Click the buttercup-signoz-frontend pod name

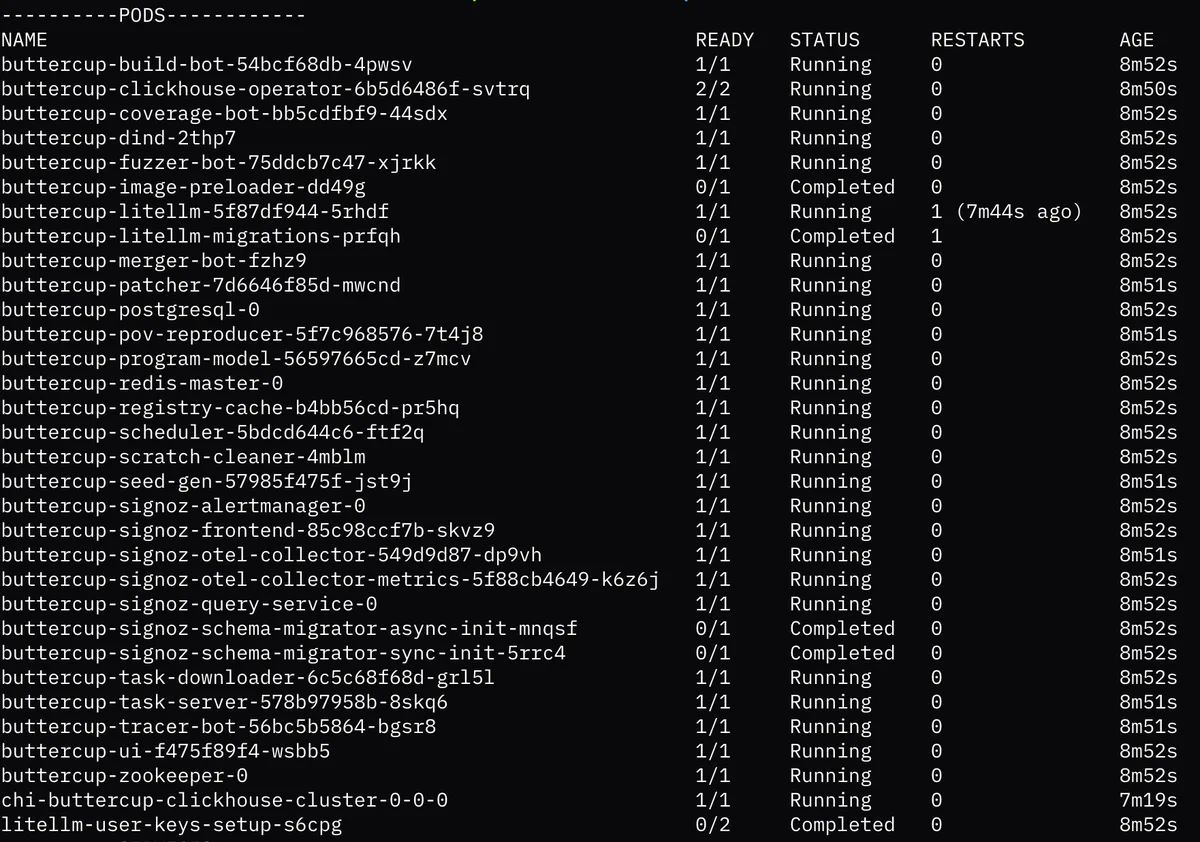[248, 530]
